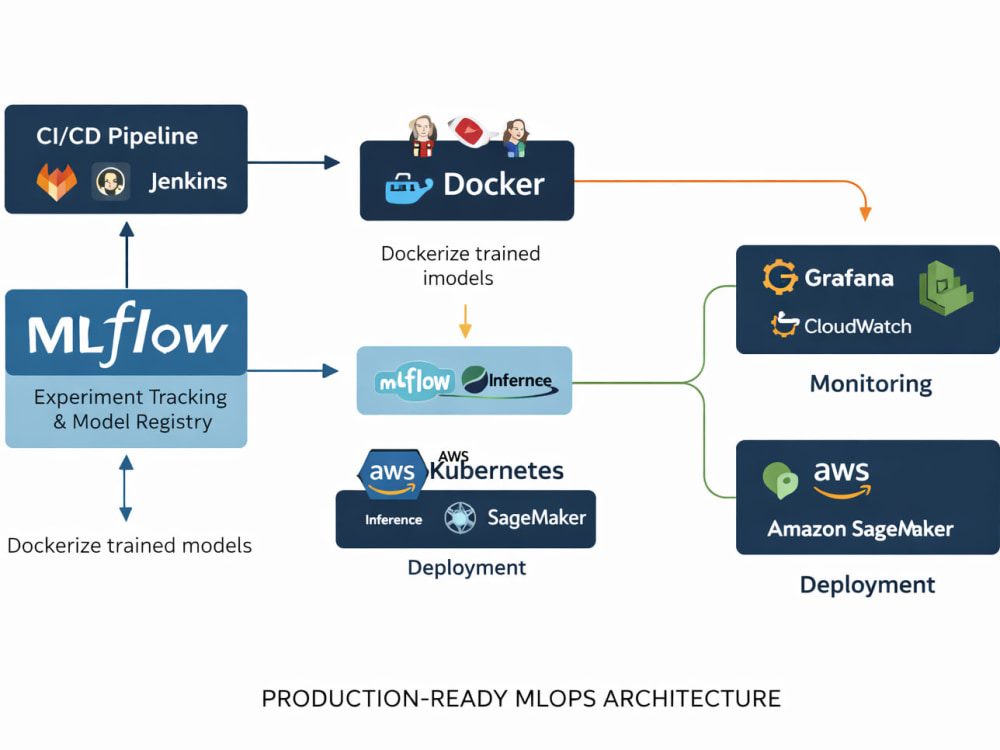Click the Grafana gear logo icon
Viewport: 1000px width, 750px height.
[x=780, y=277]
